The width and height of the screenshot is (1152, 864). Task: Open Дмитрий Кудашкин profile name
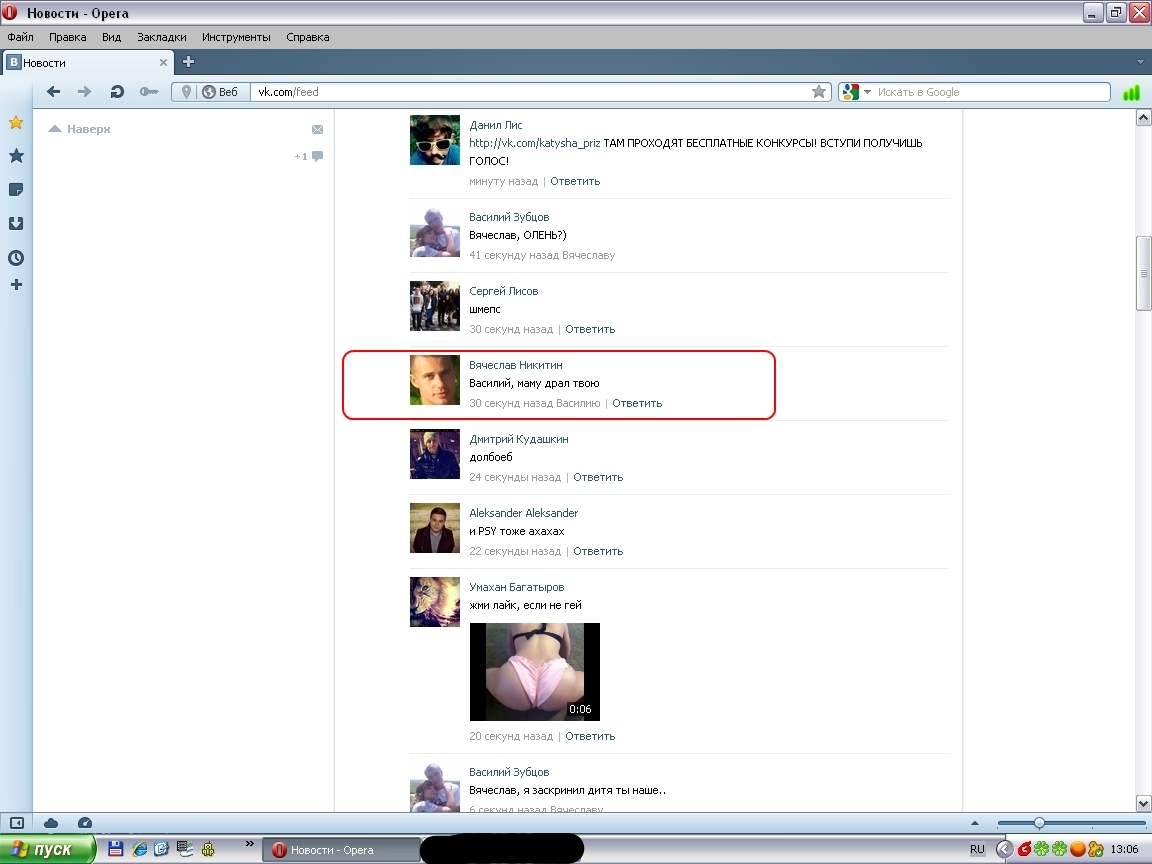pyautogui.click(x=519, y=439)
